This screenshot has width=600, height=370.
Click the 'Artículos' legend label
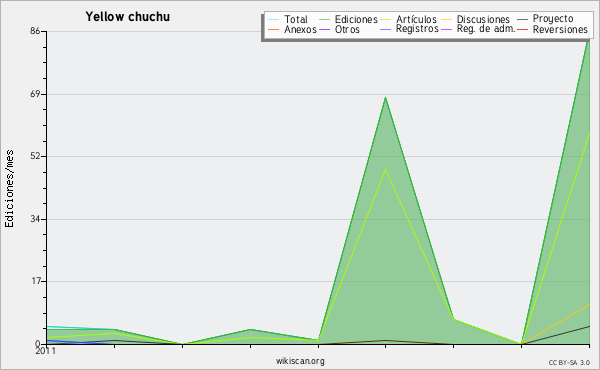click(416, 19)
